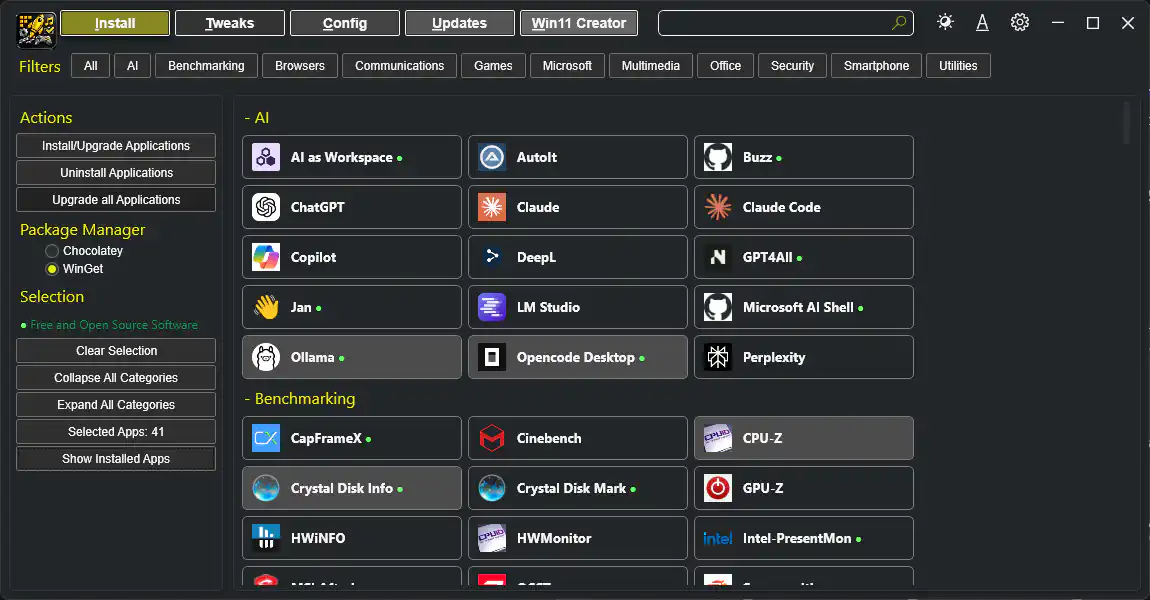Filter by Browsers category

coord(300,65)
